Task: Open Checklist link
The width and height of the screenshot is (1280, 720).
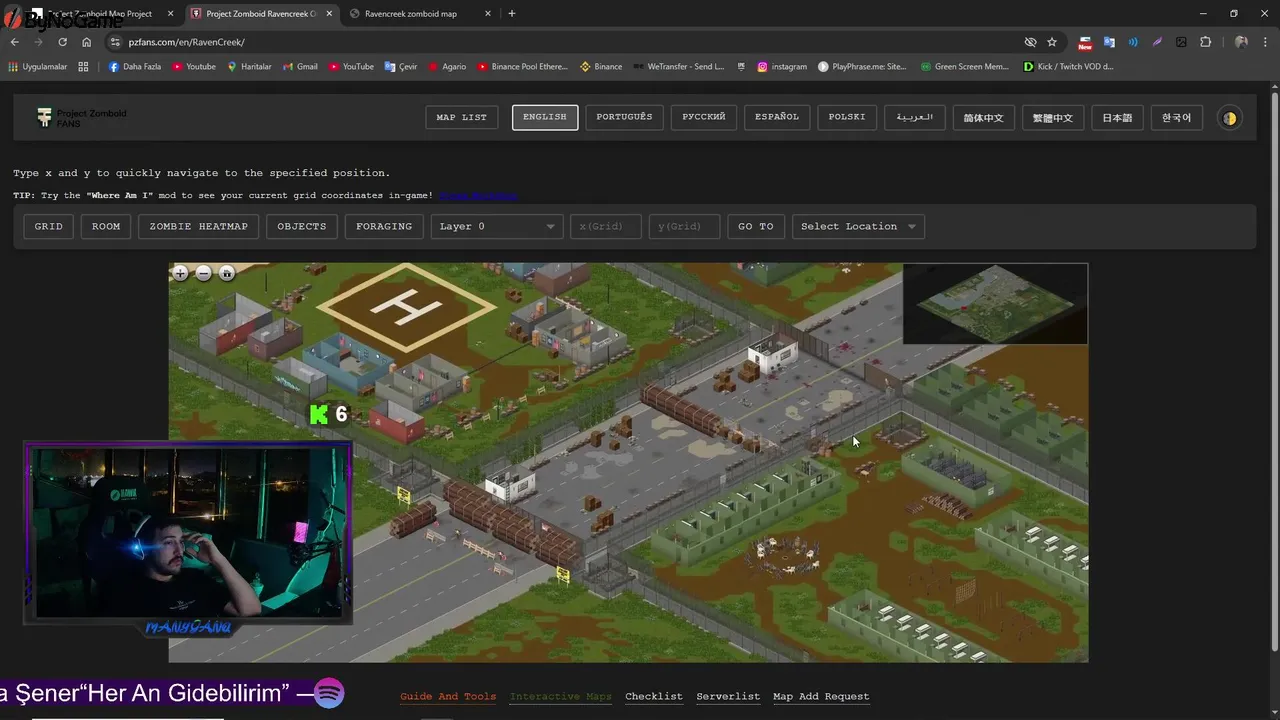Action: pos(654,697)
